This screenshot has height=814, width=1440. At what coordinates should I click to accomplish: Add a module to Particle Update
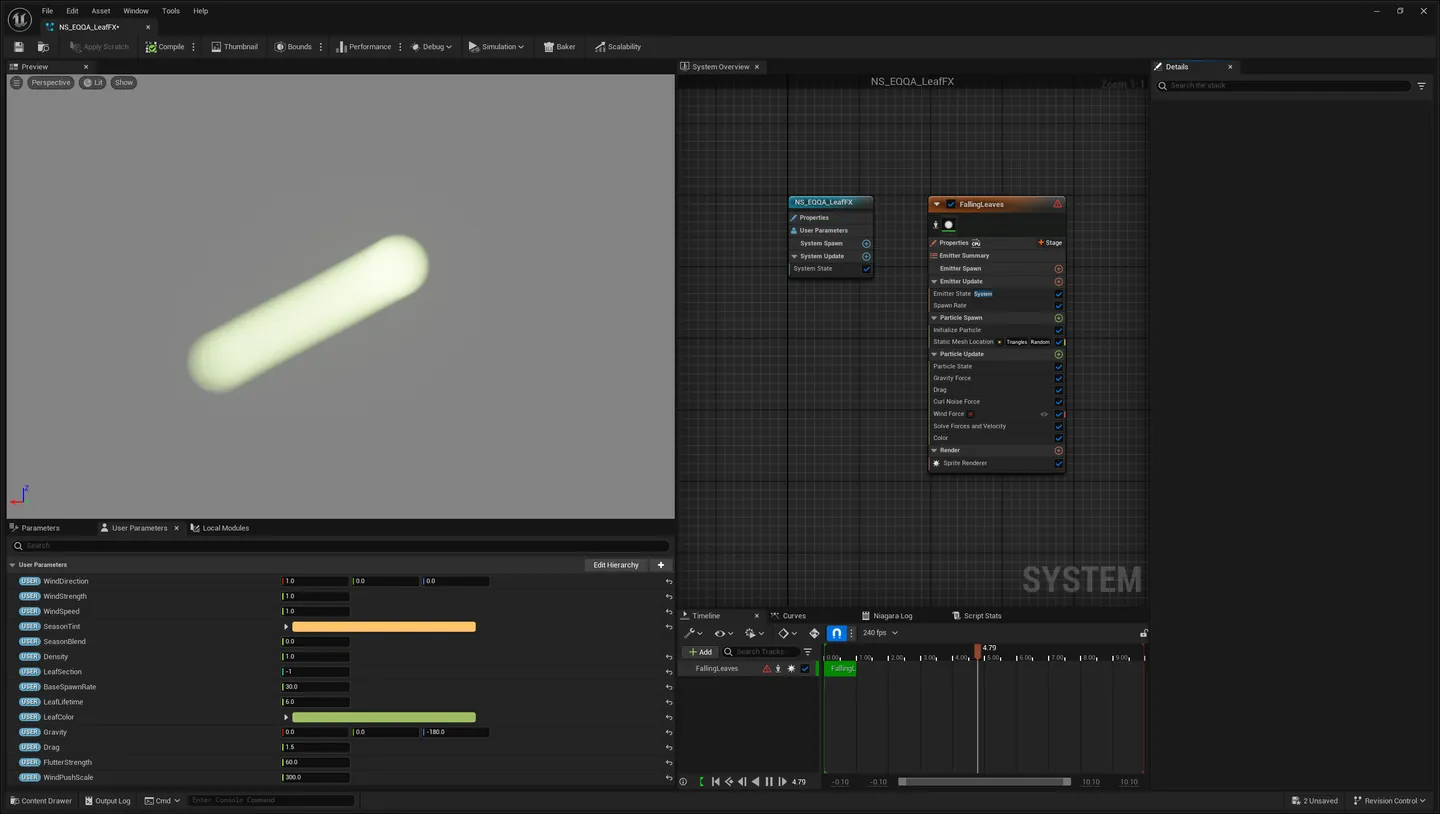pyautogui.click(x=1059, y=354)
